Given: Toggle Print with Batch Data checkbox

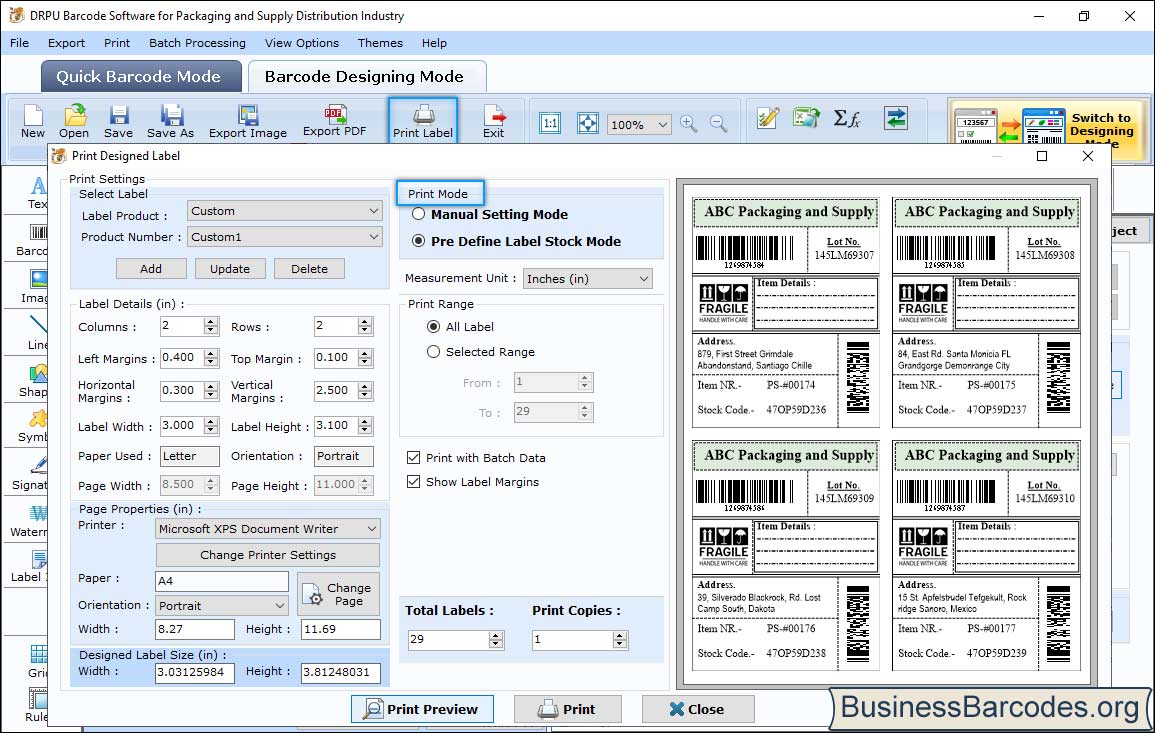Looking at the screenshot, I should click(x=413, y=457).
